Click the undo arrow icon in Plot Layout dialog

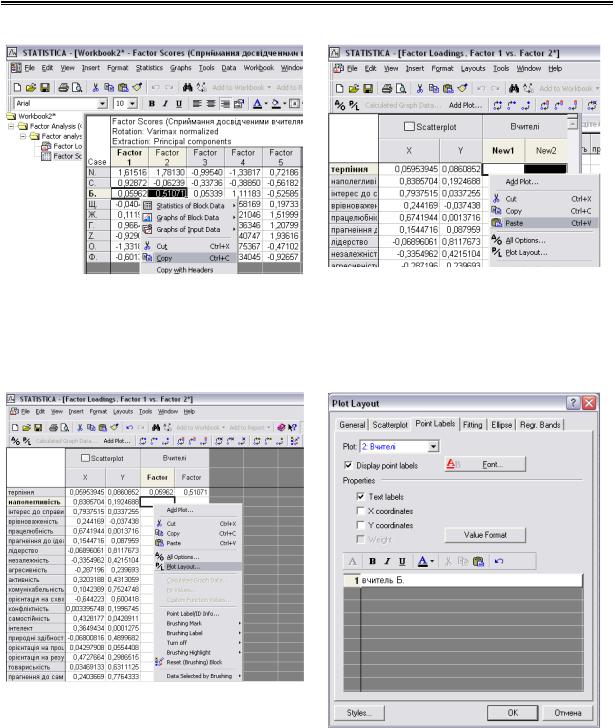click(499, 561)
